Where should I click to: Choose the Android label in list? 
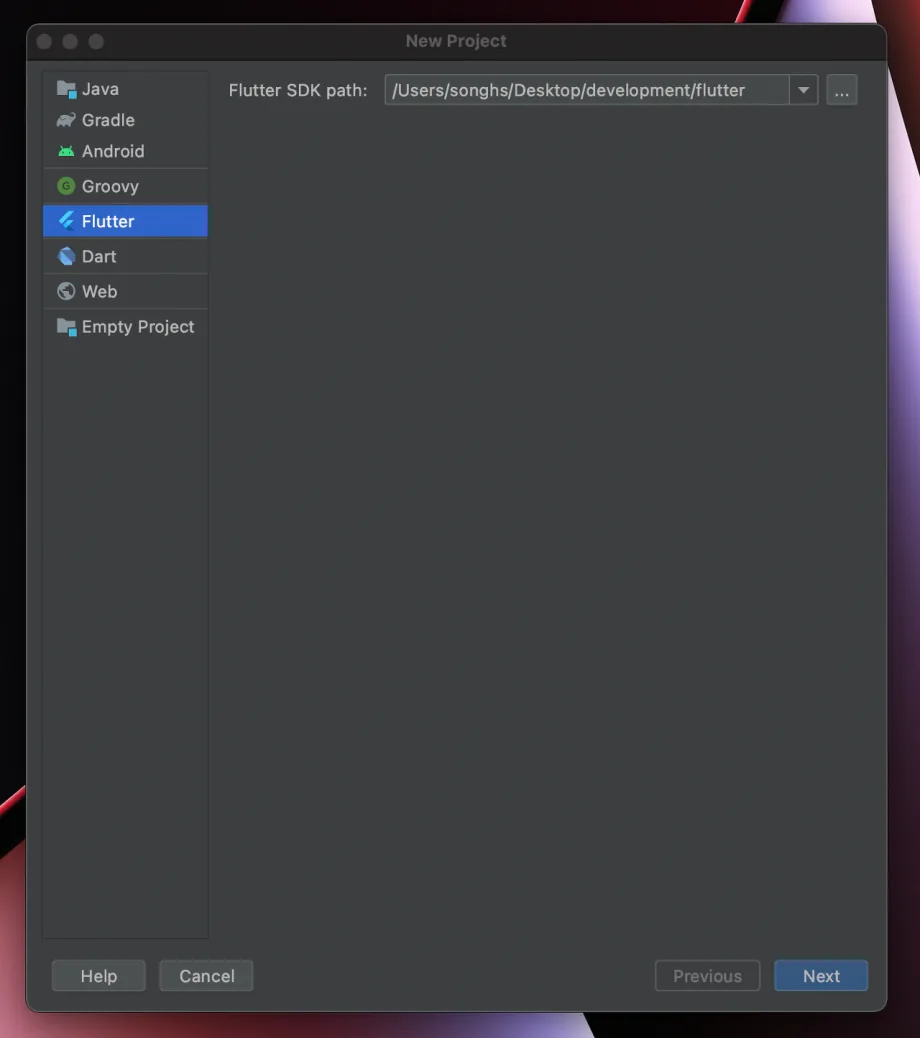coord(113,151)
